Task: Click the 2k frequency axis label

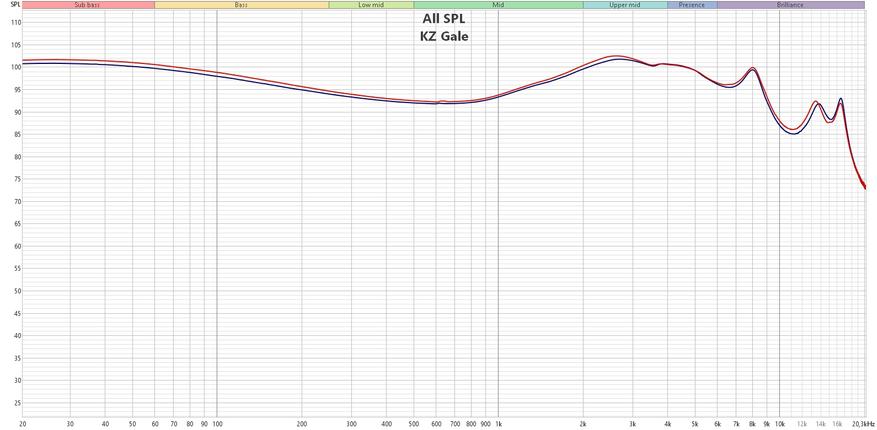Action: pos(583,424)
